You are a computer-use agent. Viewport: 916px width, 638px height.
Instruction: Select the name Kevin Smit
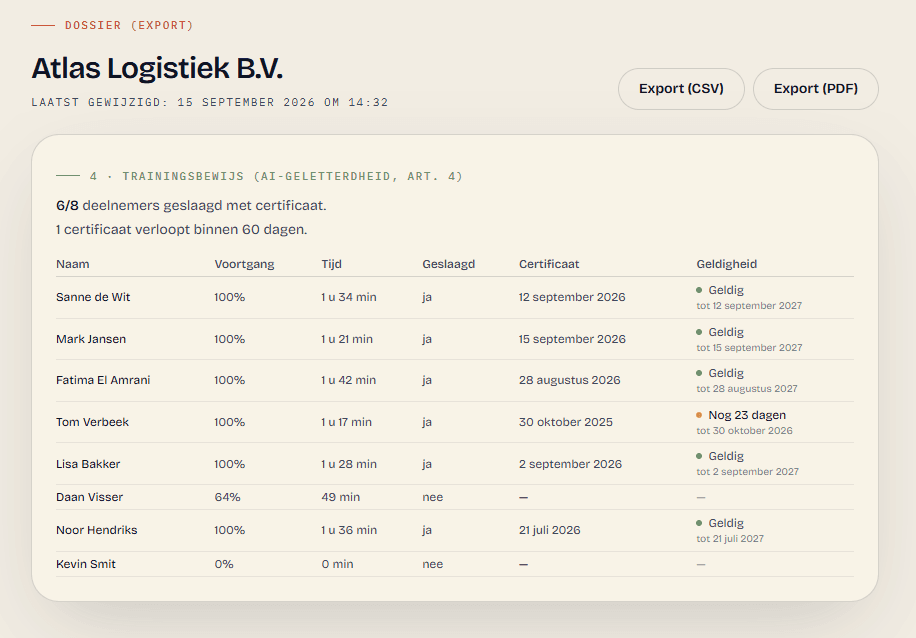(86, 564)
